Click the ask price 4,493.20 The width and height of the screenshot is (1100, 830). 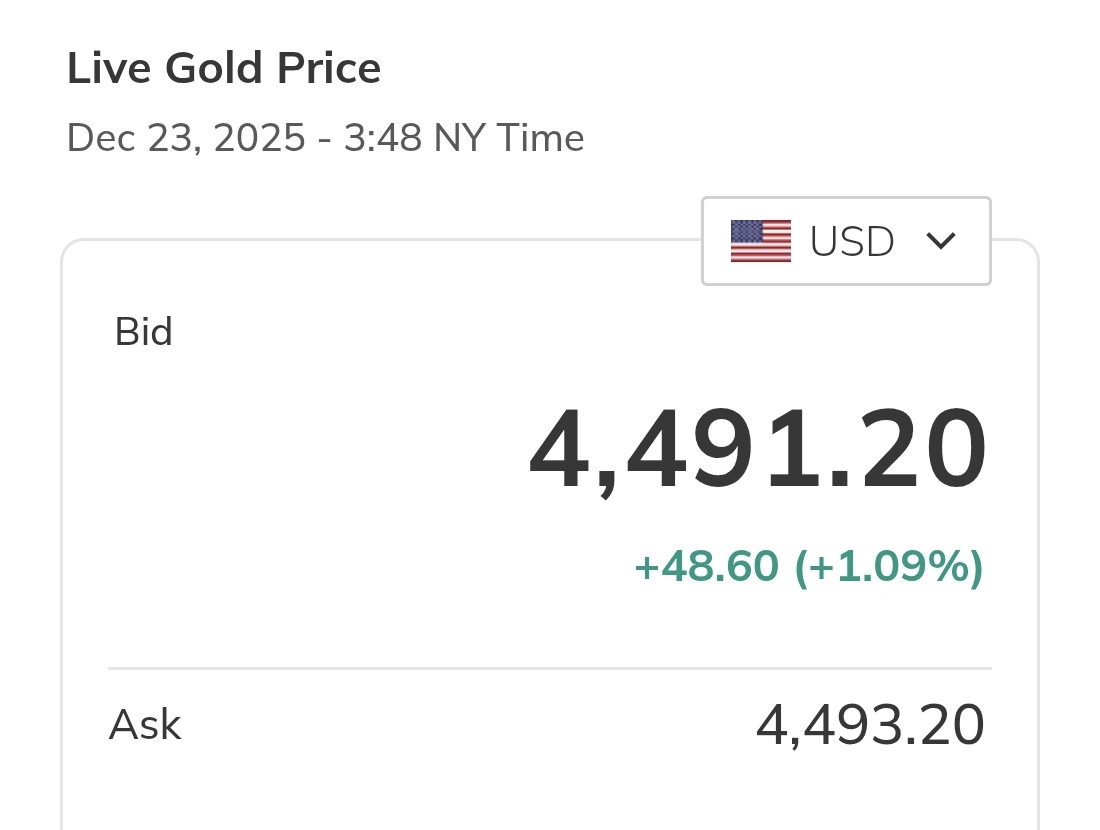coord(870,726)
